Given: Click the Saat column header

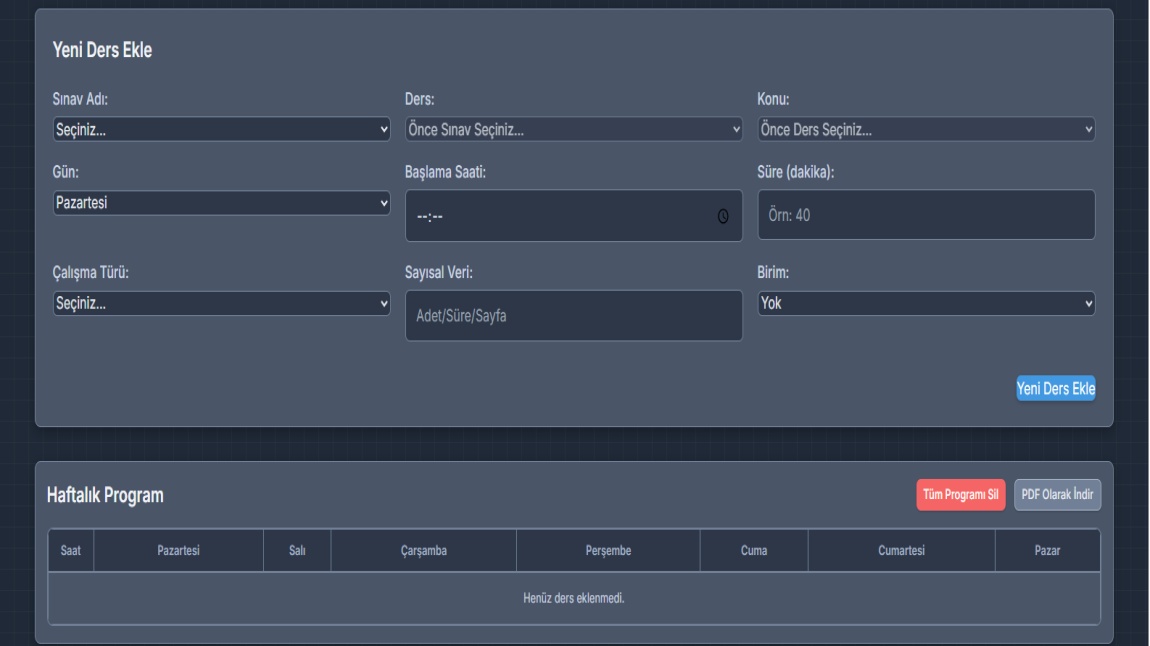Looking at the screenshot, I should click(x=70, y=551).
